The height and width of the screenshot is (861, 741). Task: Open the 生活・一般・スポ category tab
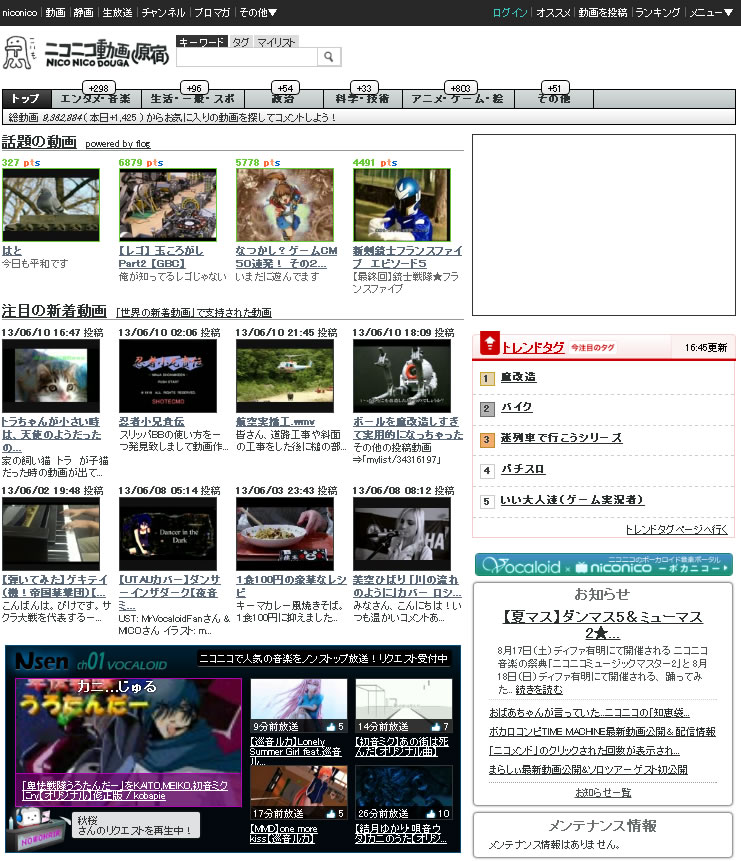tap(193, 99)
